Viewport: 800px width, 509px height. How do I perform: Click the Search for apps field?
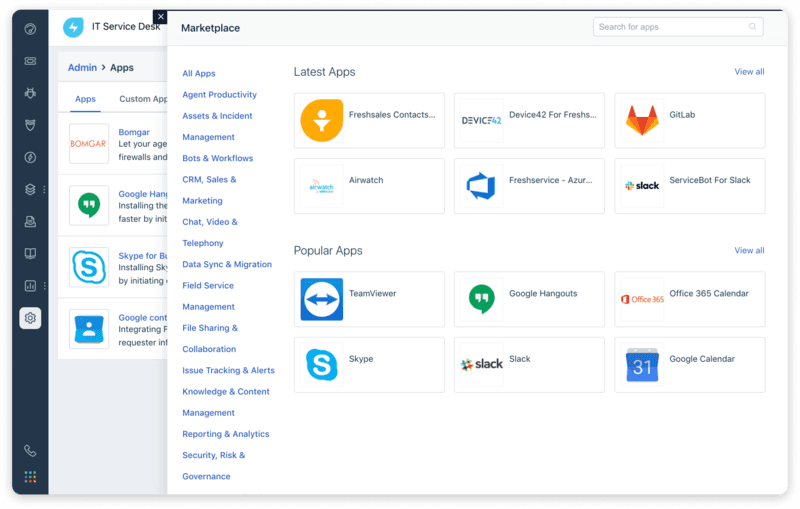click(x=678, y=27)
